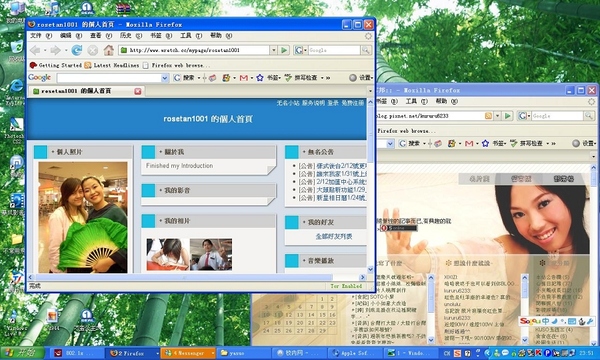Image resolution: width=600 pixels, height=360 pixels.
Task: Open 历史 menu in front Firefox window
Action: (x=131, y=36)
